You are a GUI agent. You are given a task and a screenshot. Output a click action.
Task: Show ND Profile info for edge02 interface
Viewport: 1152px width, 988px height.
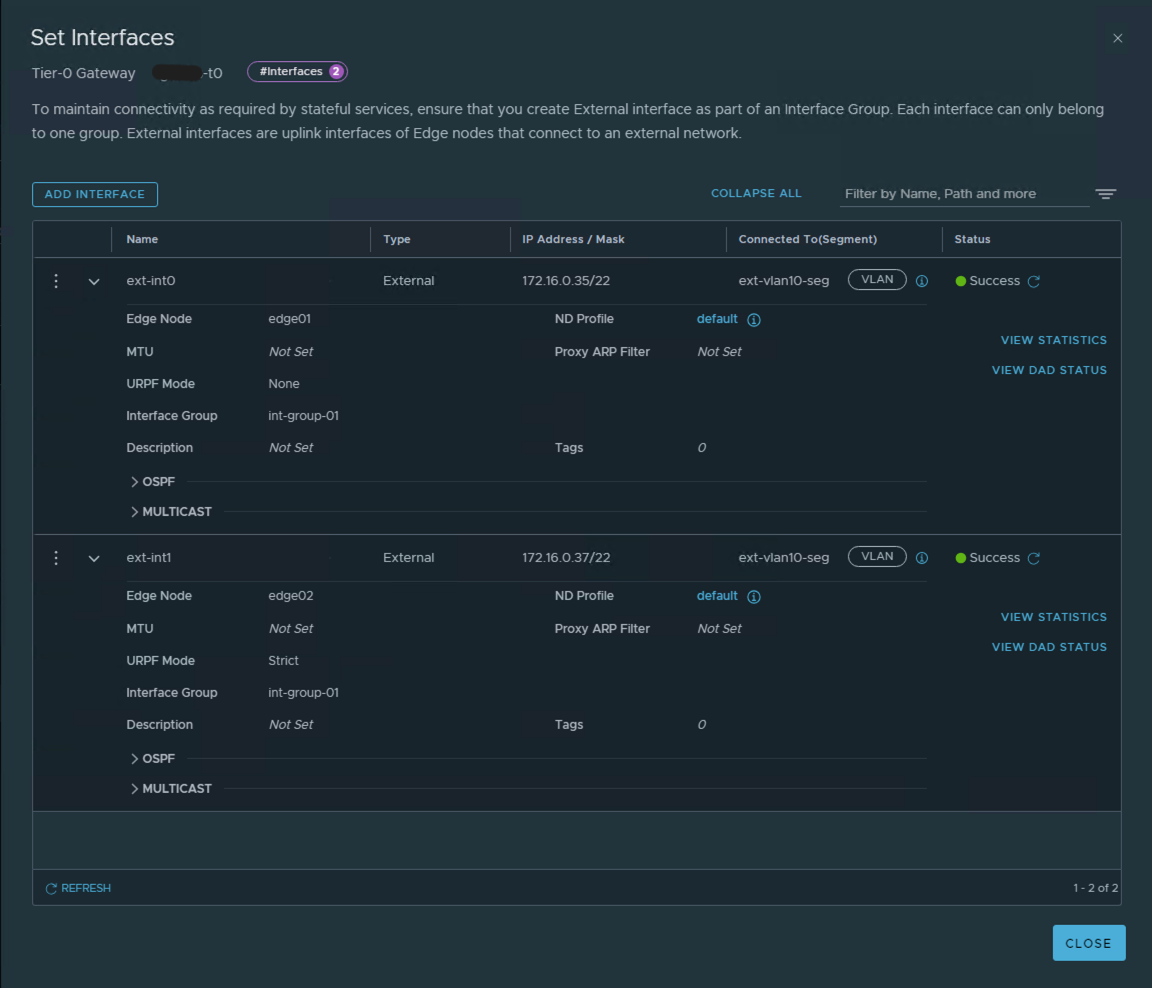pos(754,596)
